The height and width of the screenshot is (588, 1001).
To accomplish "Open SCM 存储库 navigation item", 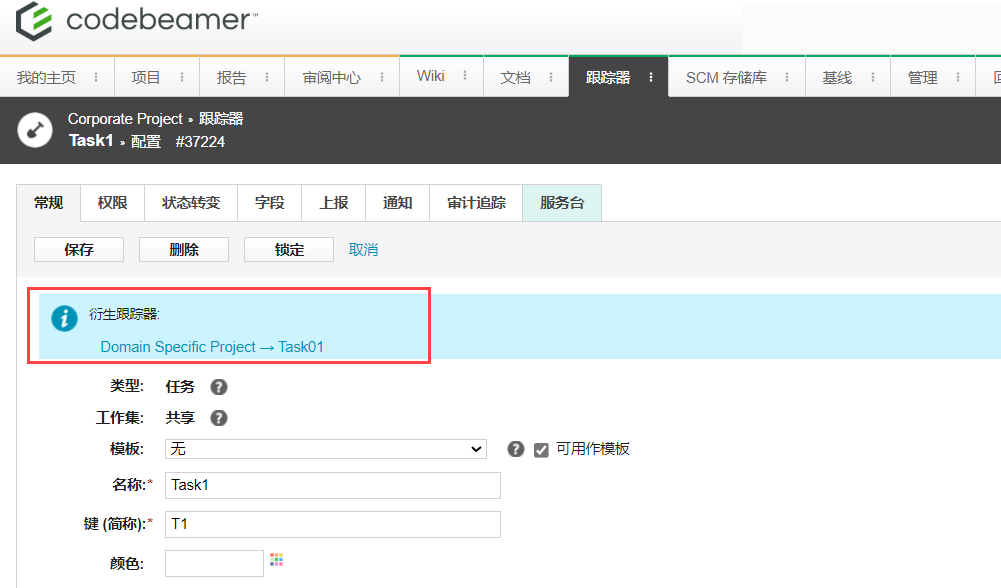I will pos(726,77).
